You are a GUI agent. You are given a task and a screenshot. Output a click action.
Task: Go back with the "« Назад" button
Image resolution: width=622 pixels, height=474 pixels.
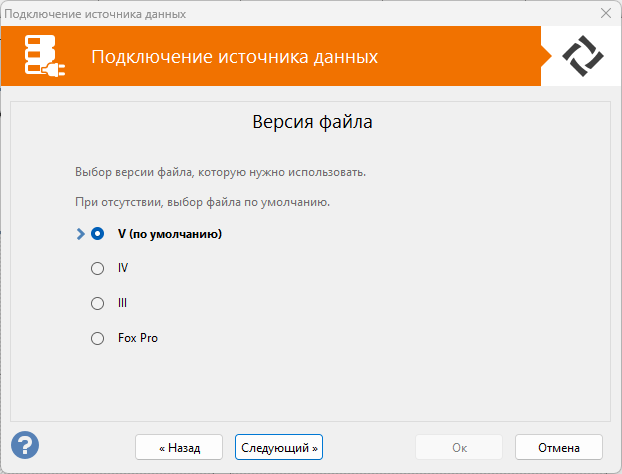pos(180,446)
